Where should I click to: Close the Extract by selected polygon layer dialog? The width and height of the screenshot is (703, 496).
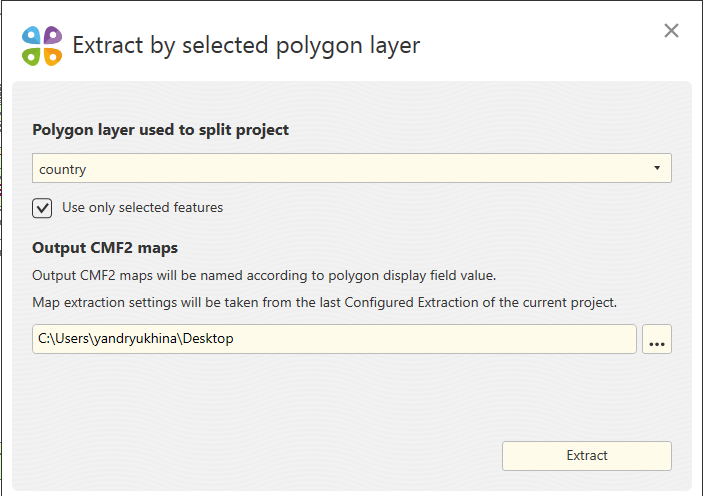coord(671,30)
